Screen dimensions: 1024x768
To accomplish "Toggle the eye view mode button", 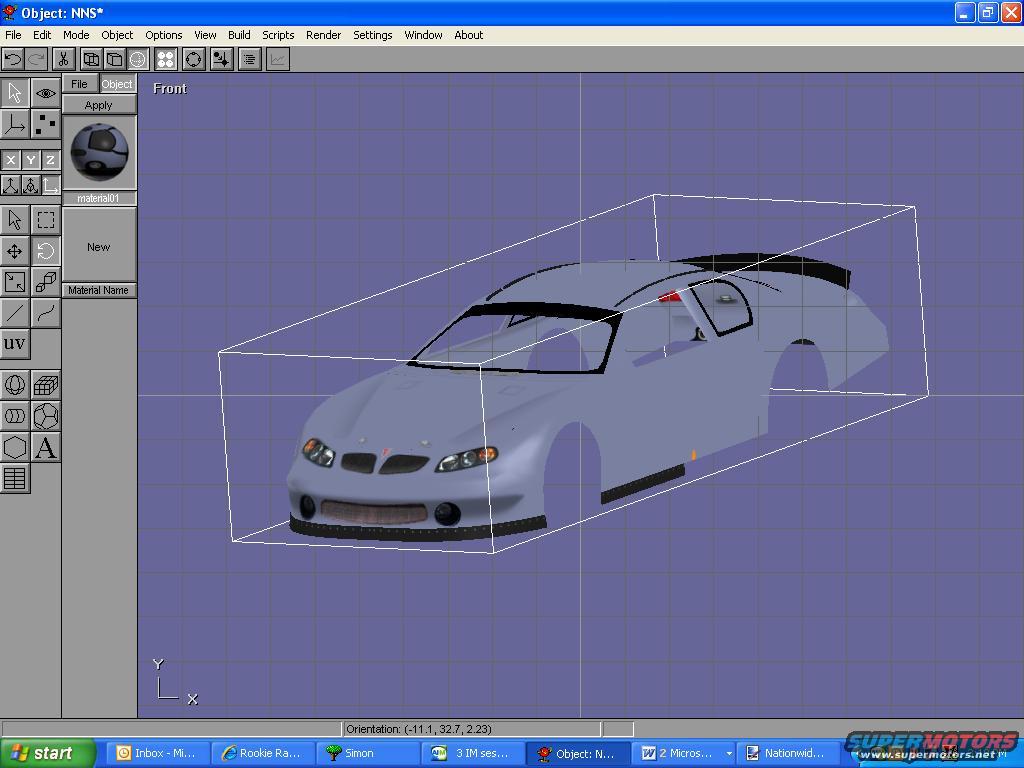I will 45,93.
